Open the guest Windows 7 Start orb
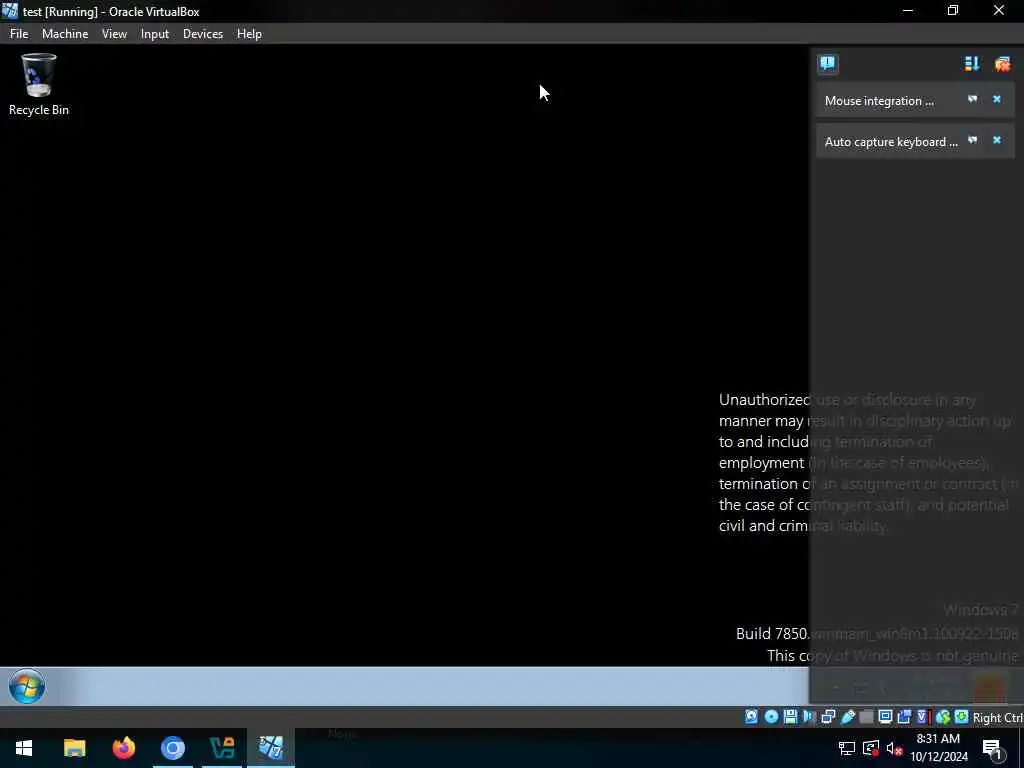This screenshot has height=768, width=1024. (x=27, y=686)
